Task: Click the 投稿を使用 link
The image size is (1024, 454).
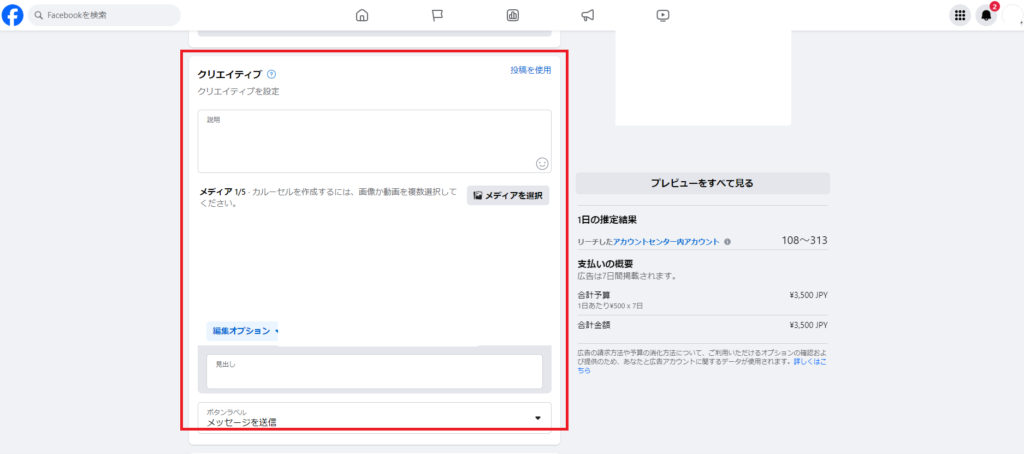Action: (530, 70)
